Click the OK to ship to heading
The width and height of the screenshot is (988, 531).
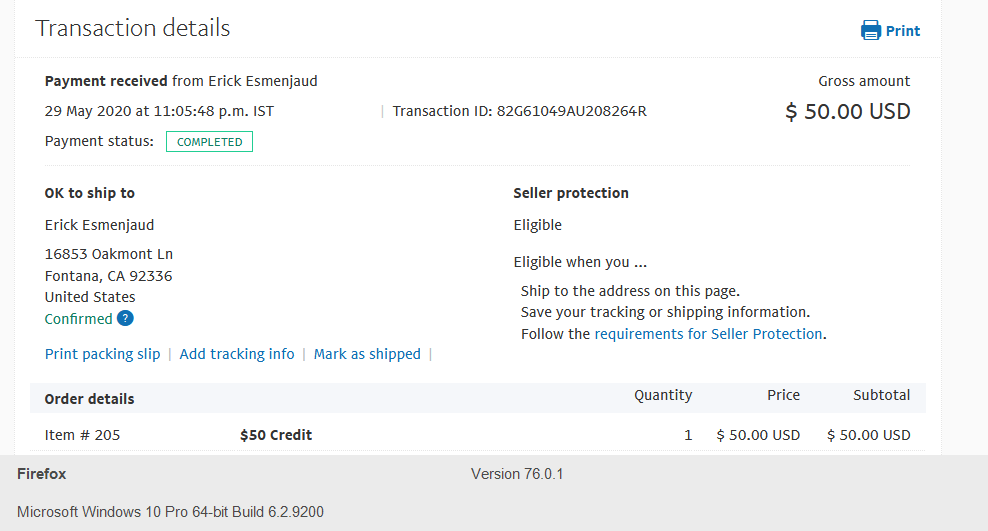89,193
